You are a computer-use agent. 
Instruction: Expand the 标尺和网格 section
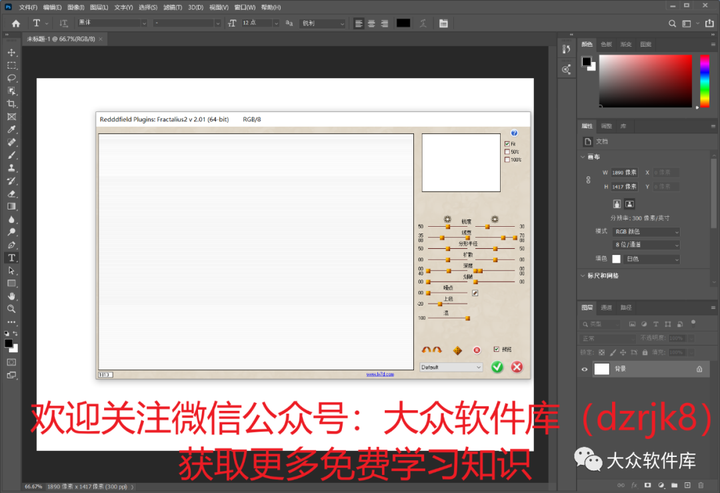point(583,276)
